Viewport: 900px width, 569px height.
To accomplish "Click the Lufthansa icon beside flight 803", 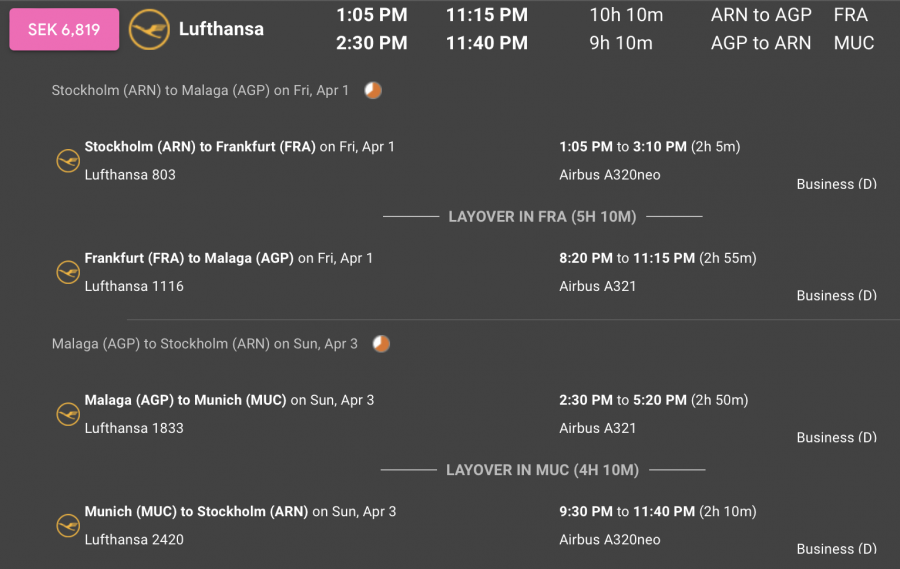I will pyautogui.click(x=68, y=161).
